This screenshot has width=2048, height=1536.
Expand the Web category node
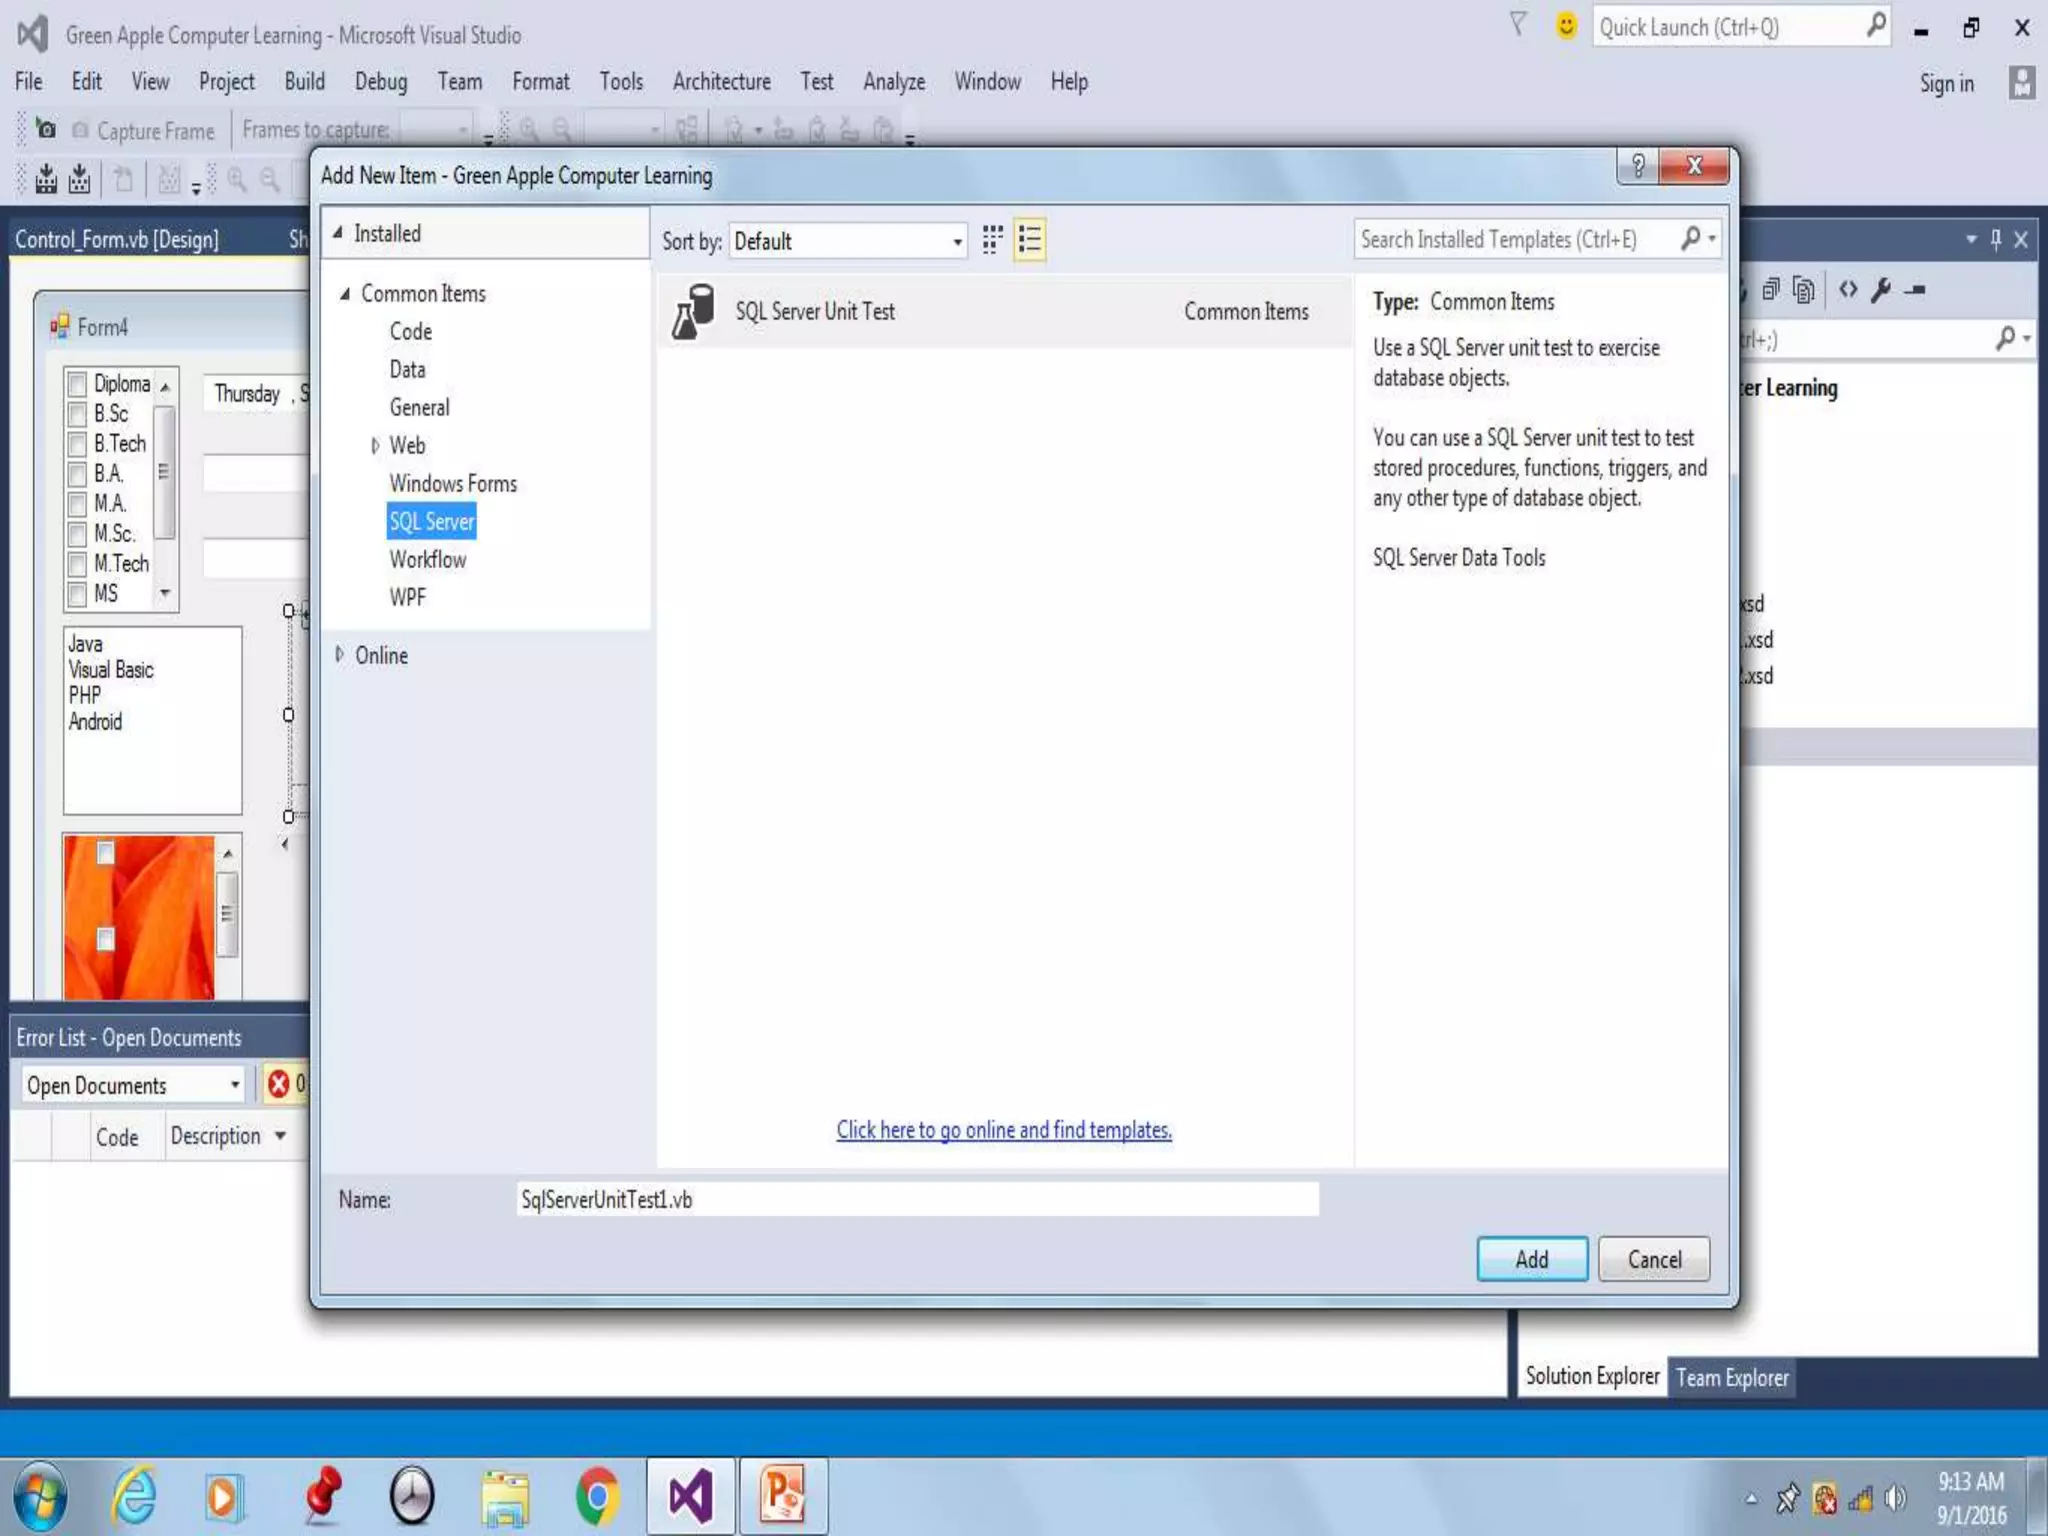point(375,446)
